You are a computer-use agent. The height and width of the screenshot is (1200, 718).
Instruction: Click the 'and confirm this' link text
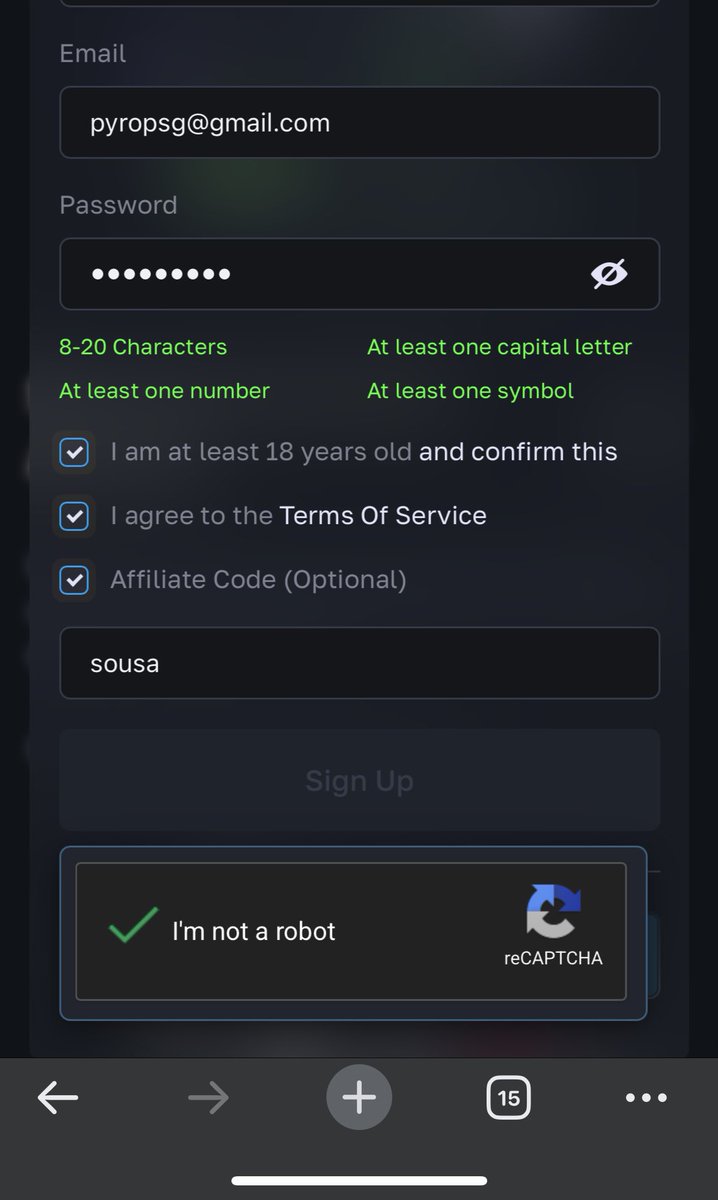coord(518,452)
